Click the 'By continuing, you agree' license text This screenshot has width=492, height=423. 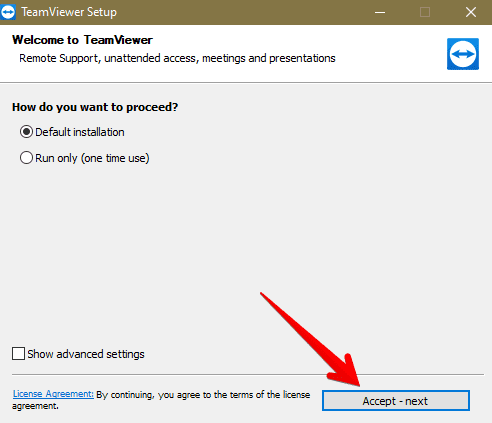161,400
